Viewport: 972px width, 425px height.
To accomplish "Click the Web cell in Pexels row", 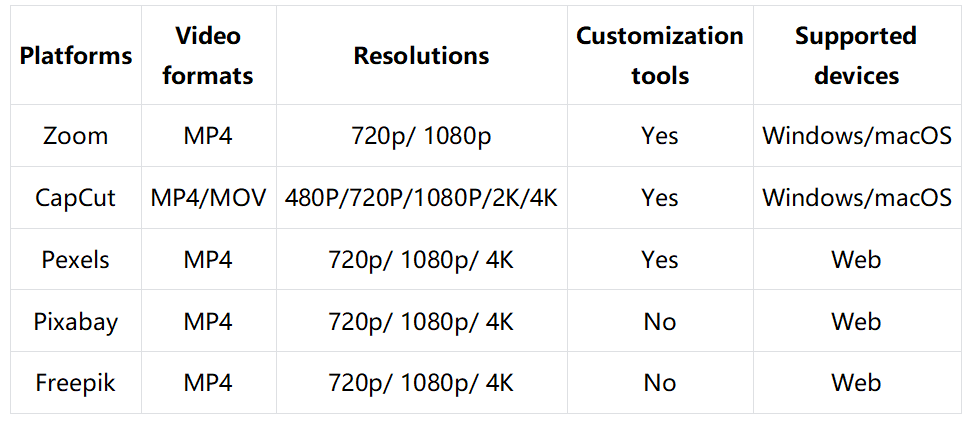I will [856, 259].
